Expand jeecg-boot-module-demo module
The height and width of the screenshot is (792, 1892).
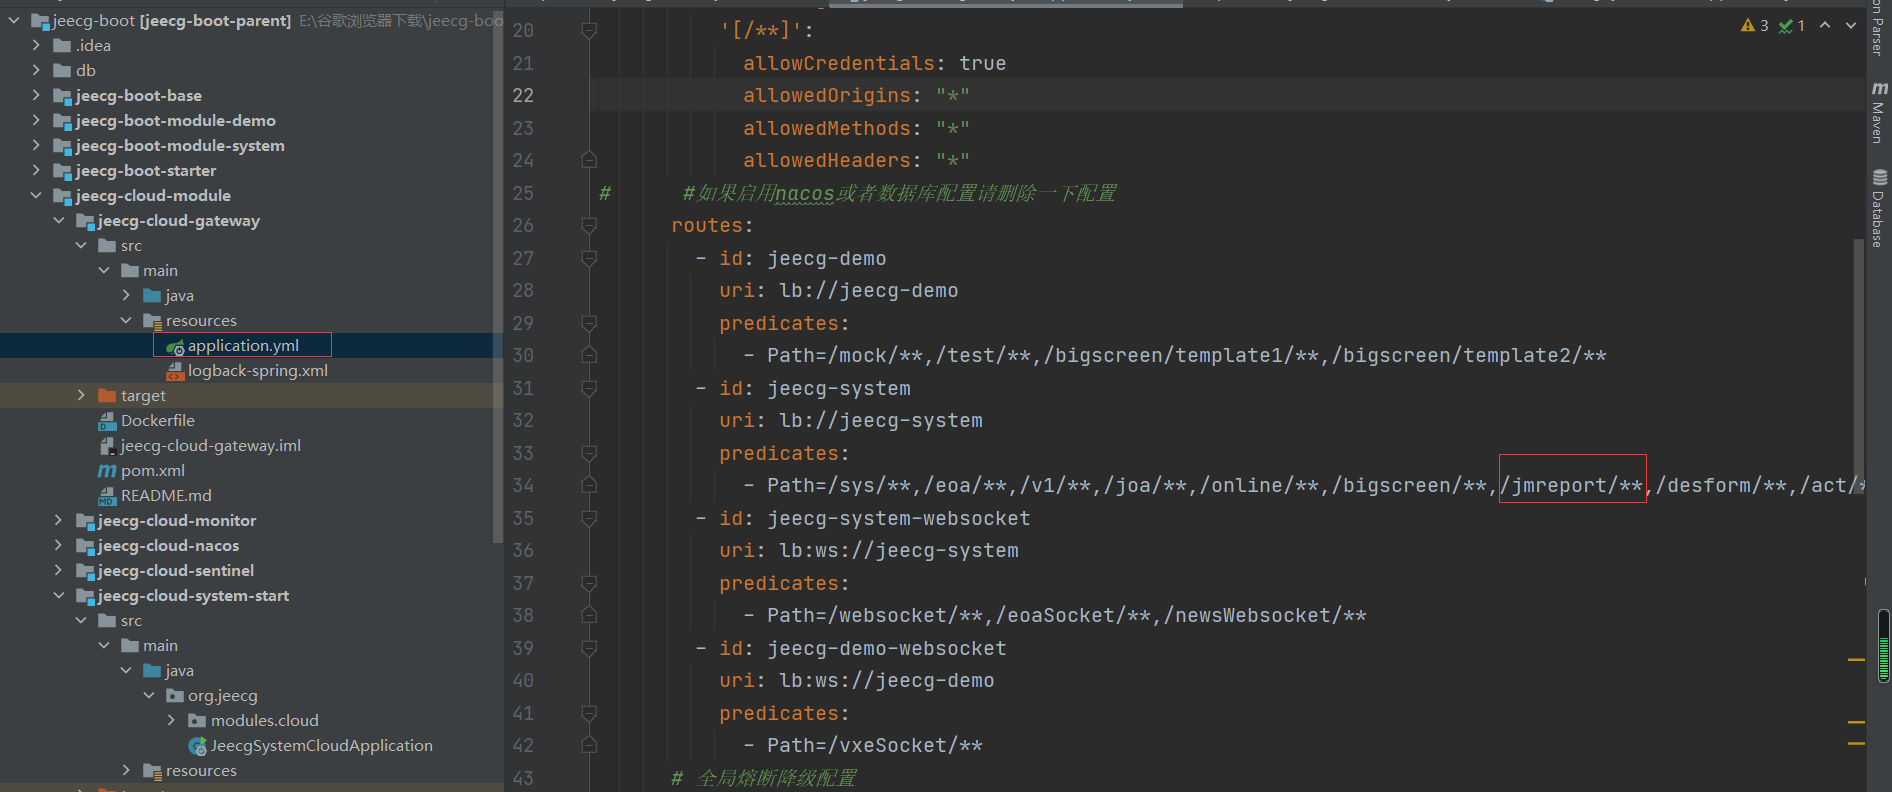click(36, 120)
